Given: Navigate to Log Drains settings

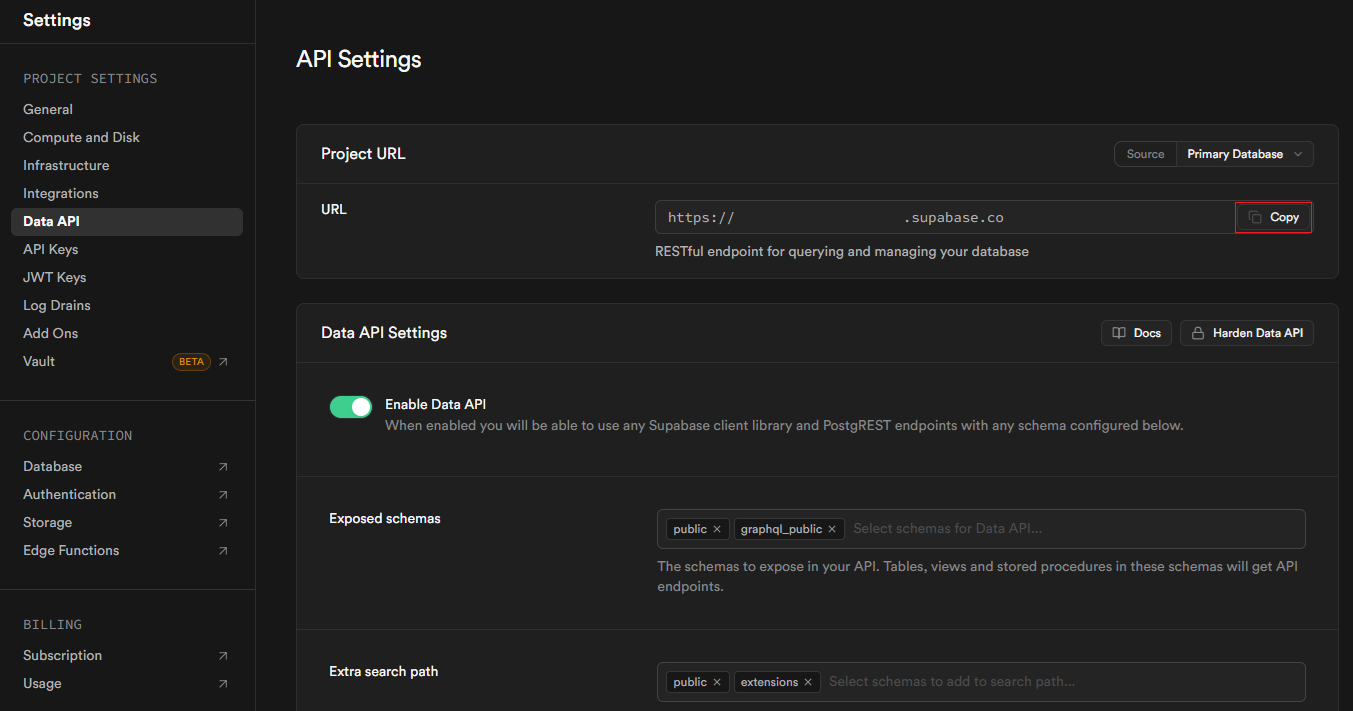Looking at the screenshot, I should (57, 305).
